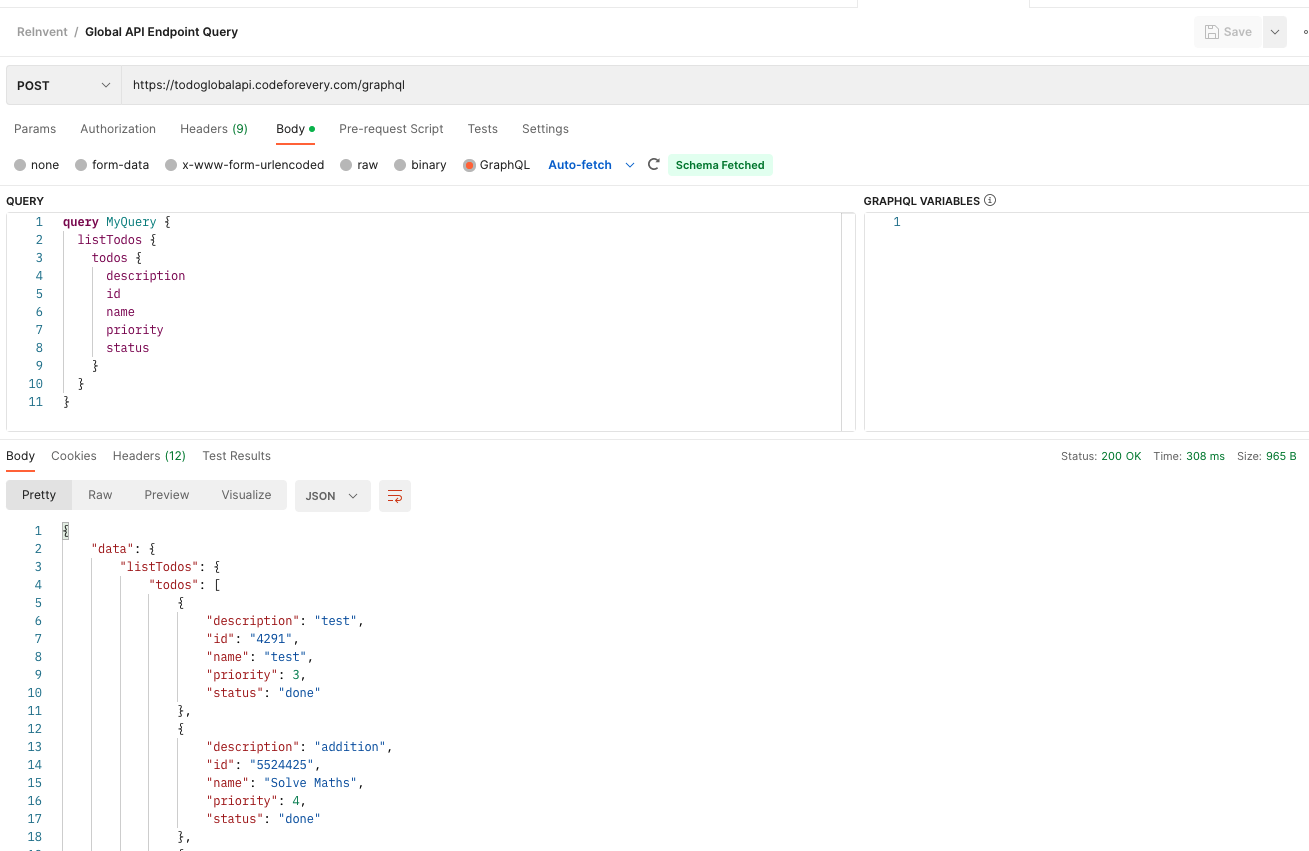
Task: Select the binary body type
Action: pyautogui.click(x=420, y=165)
